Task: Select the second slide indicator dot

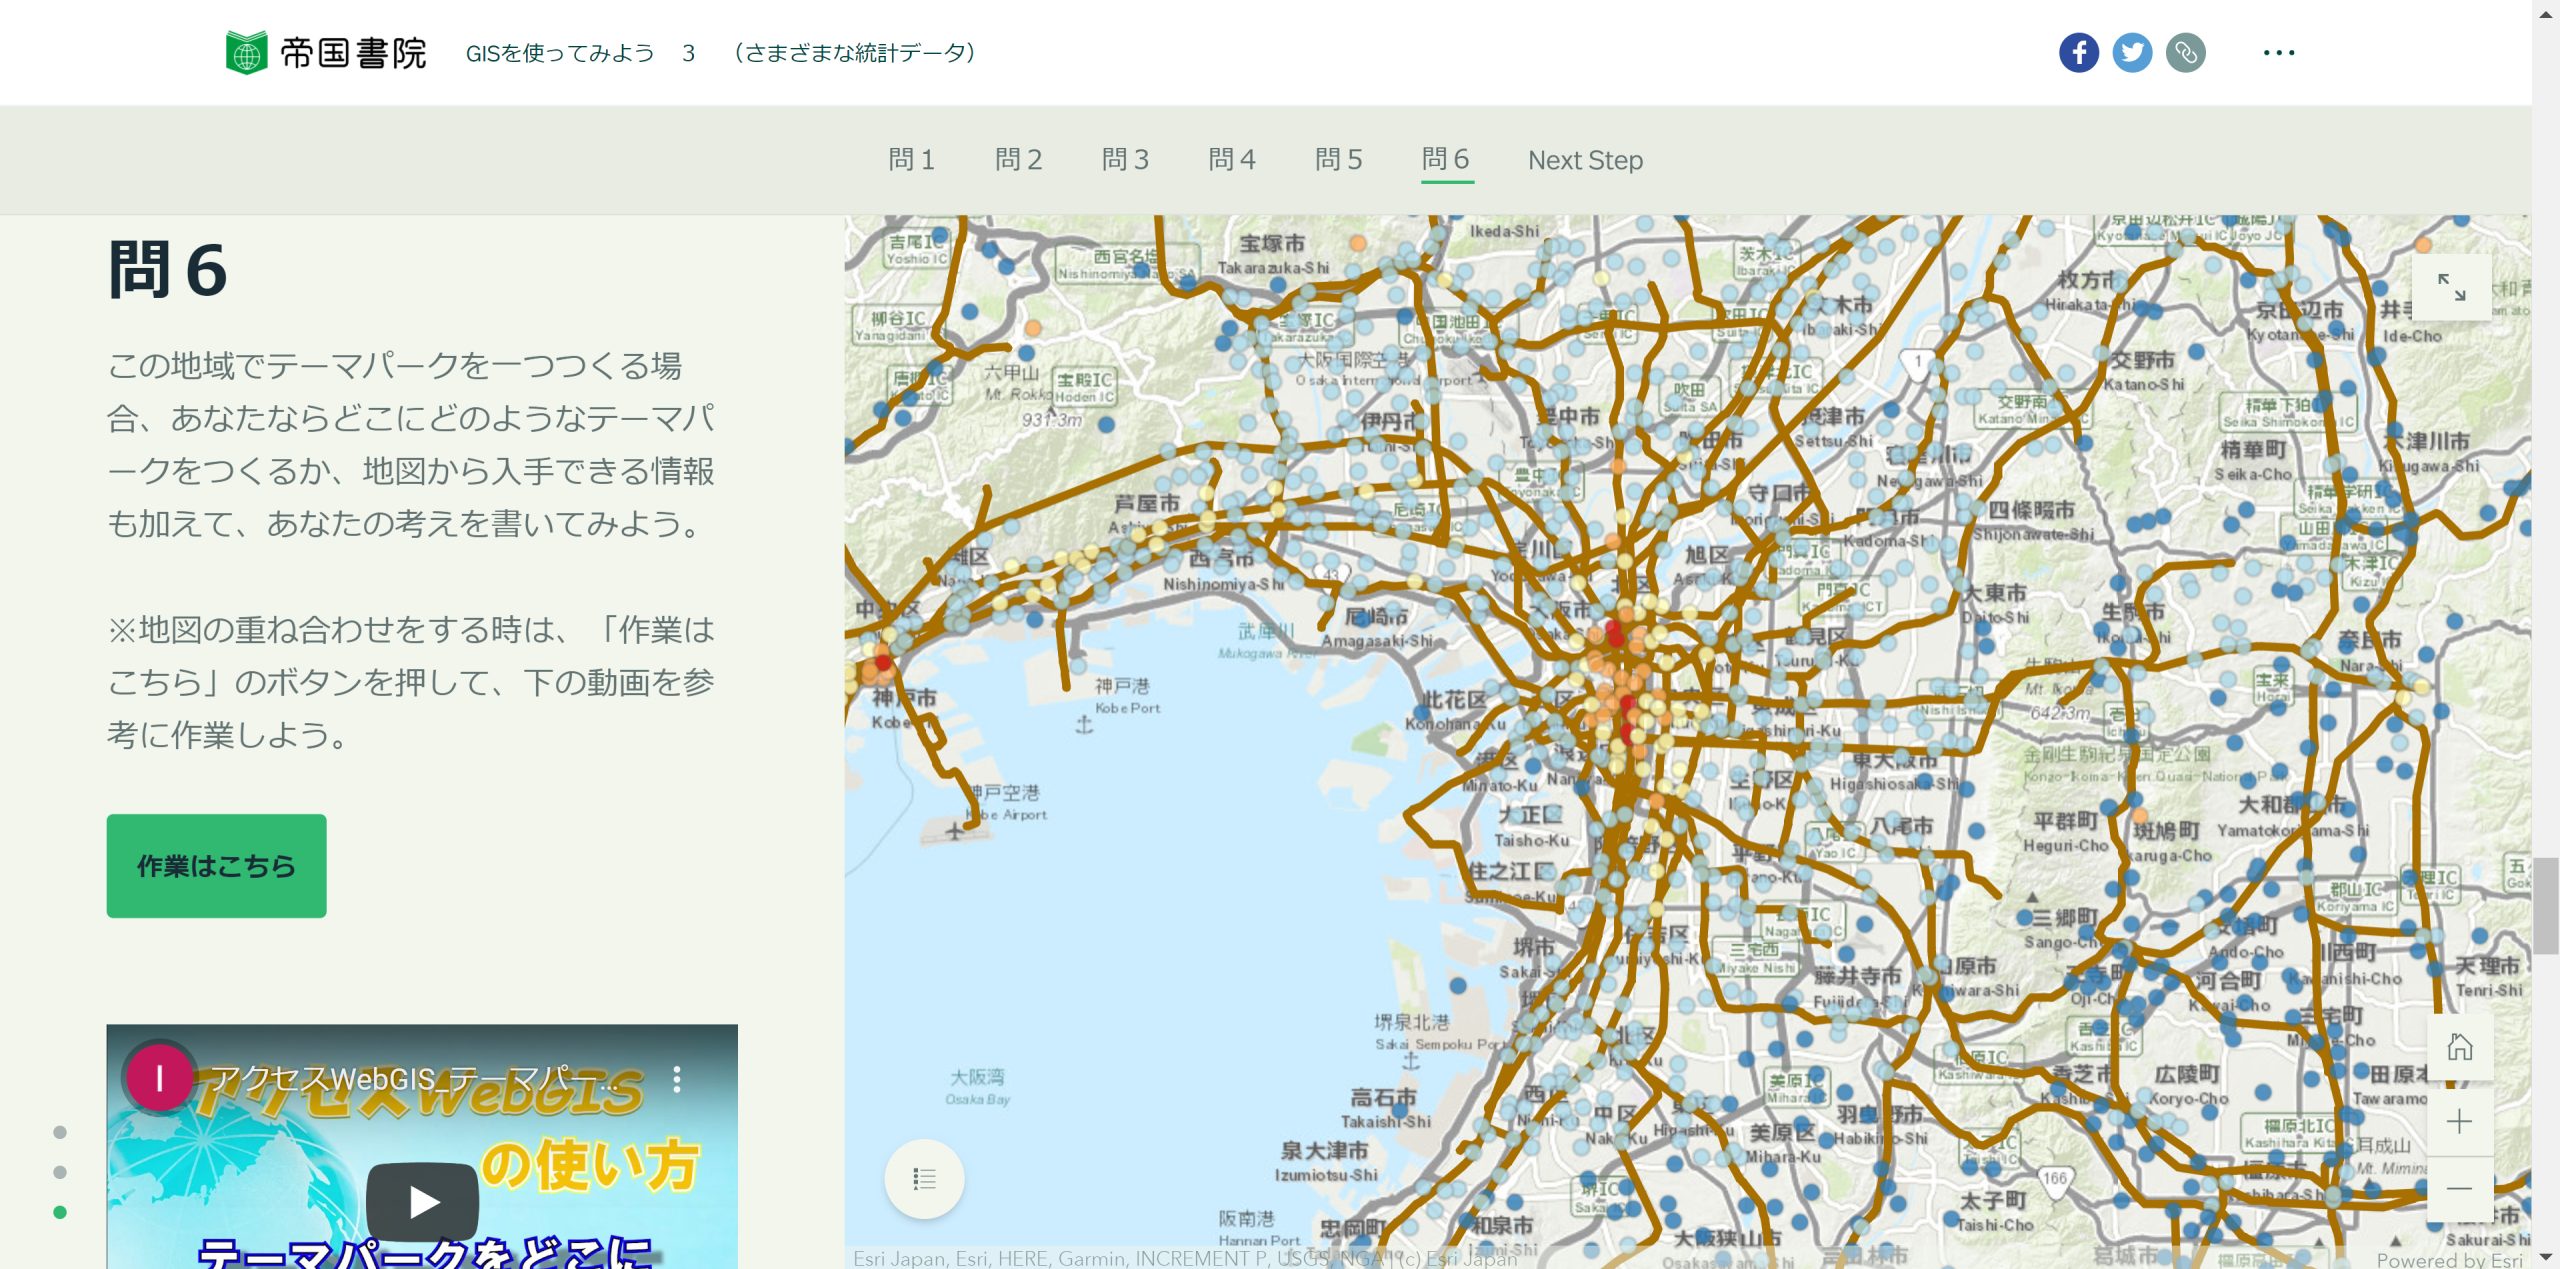Action: coord(59,1173)
